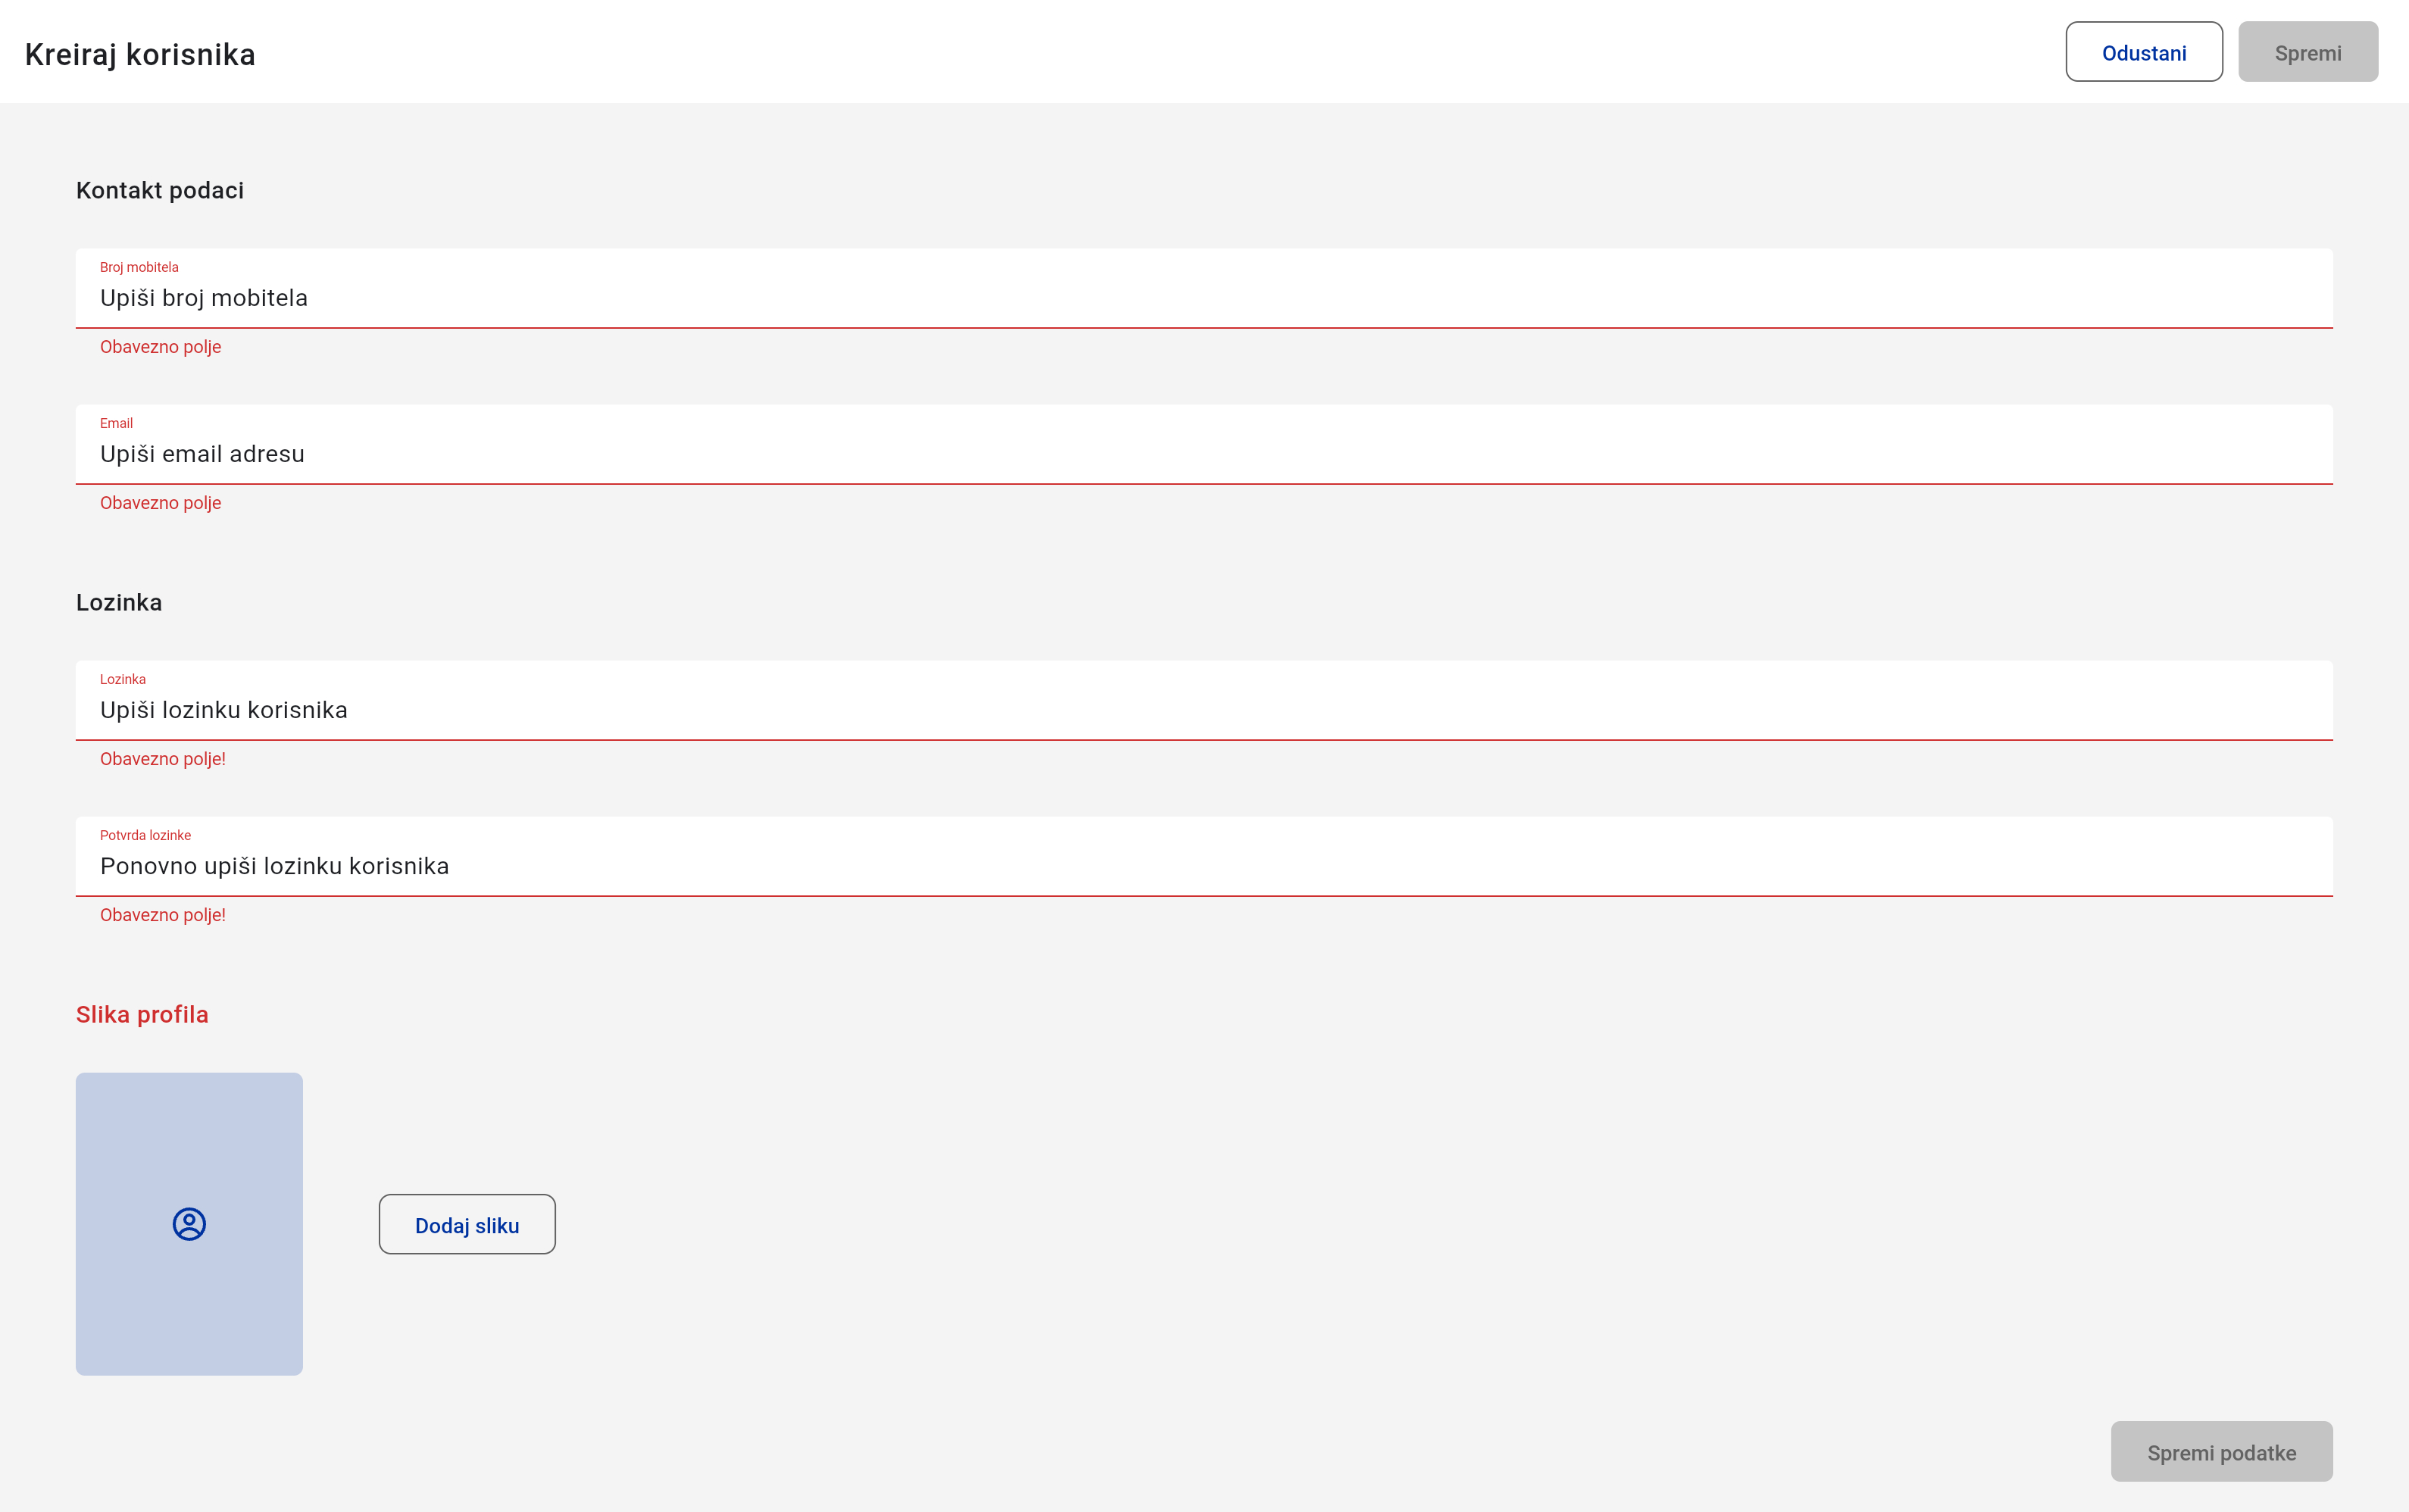The height and width of the screenshot is (1512, 2409).
Task: Click the red 'Slika profila' heading
Action: tap(142, 1015)
